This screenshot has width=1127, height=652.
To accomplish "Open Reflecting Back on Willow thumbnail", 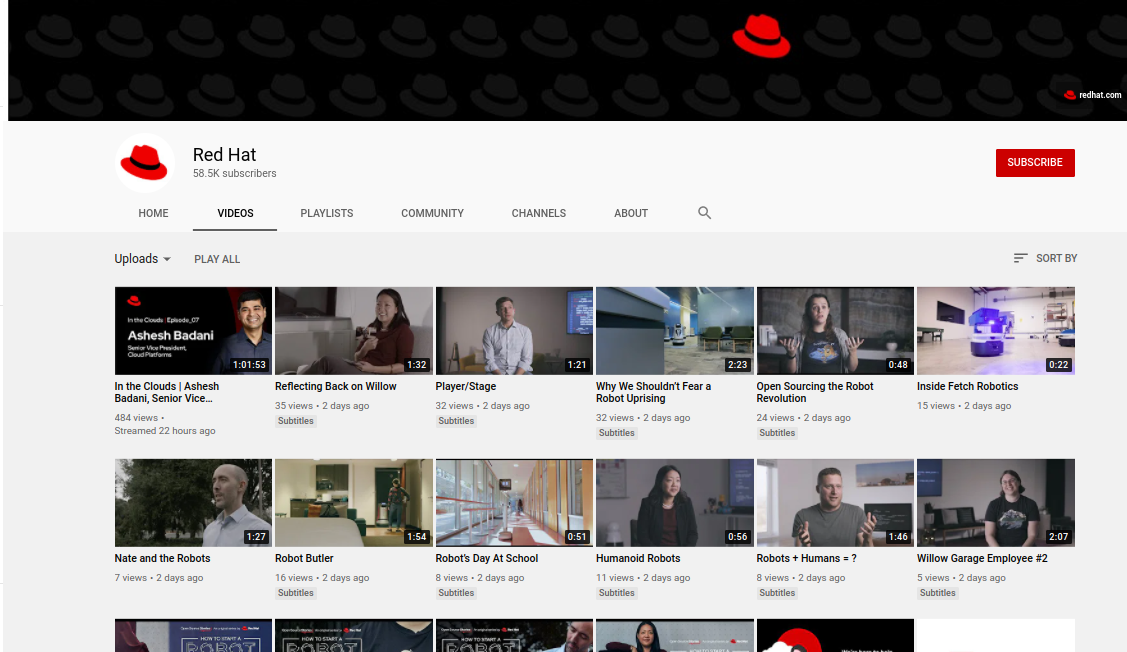I will coord(354,331).
